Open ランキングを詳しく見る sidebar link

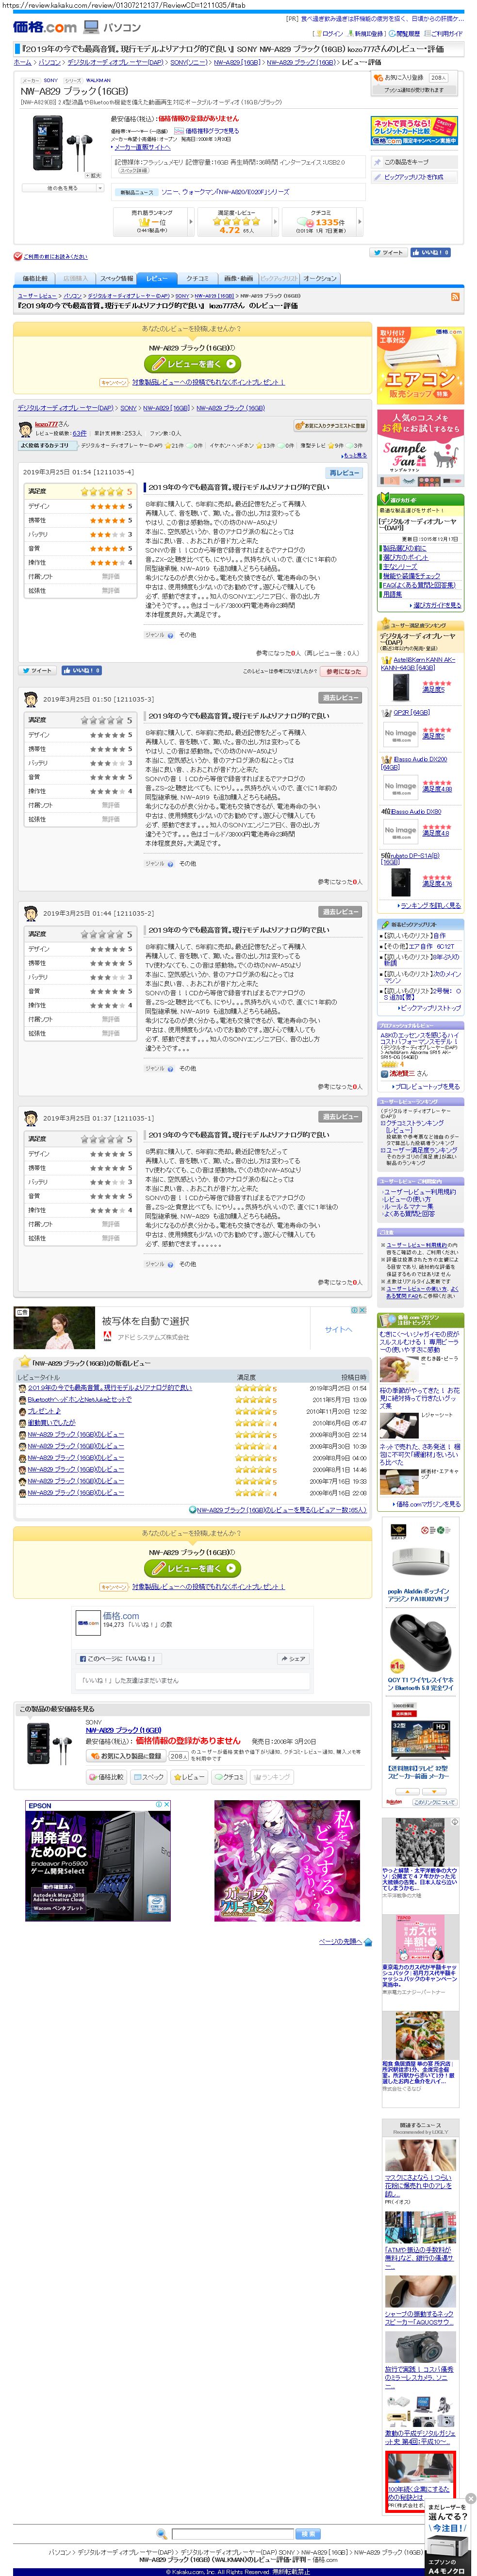click(x=430, y=905)
